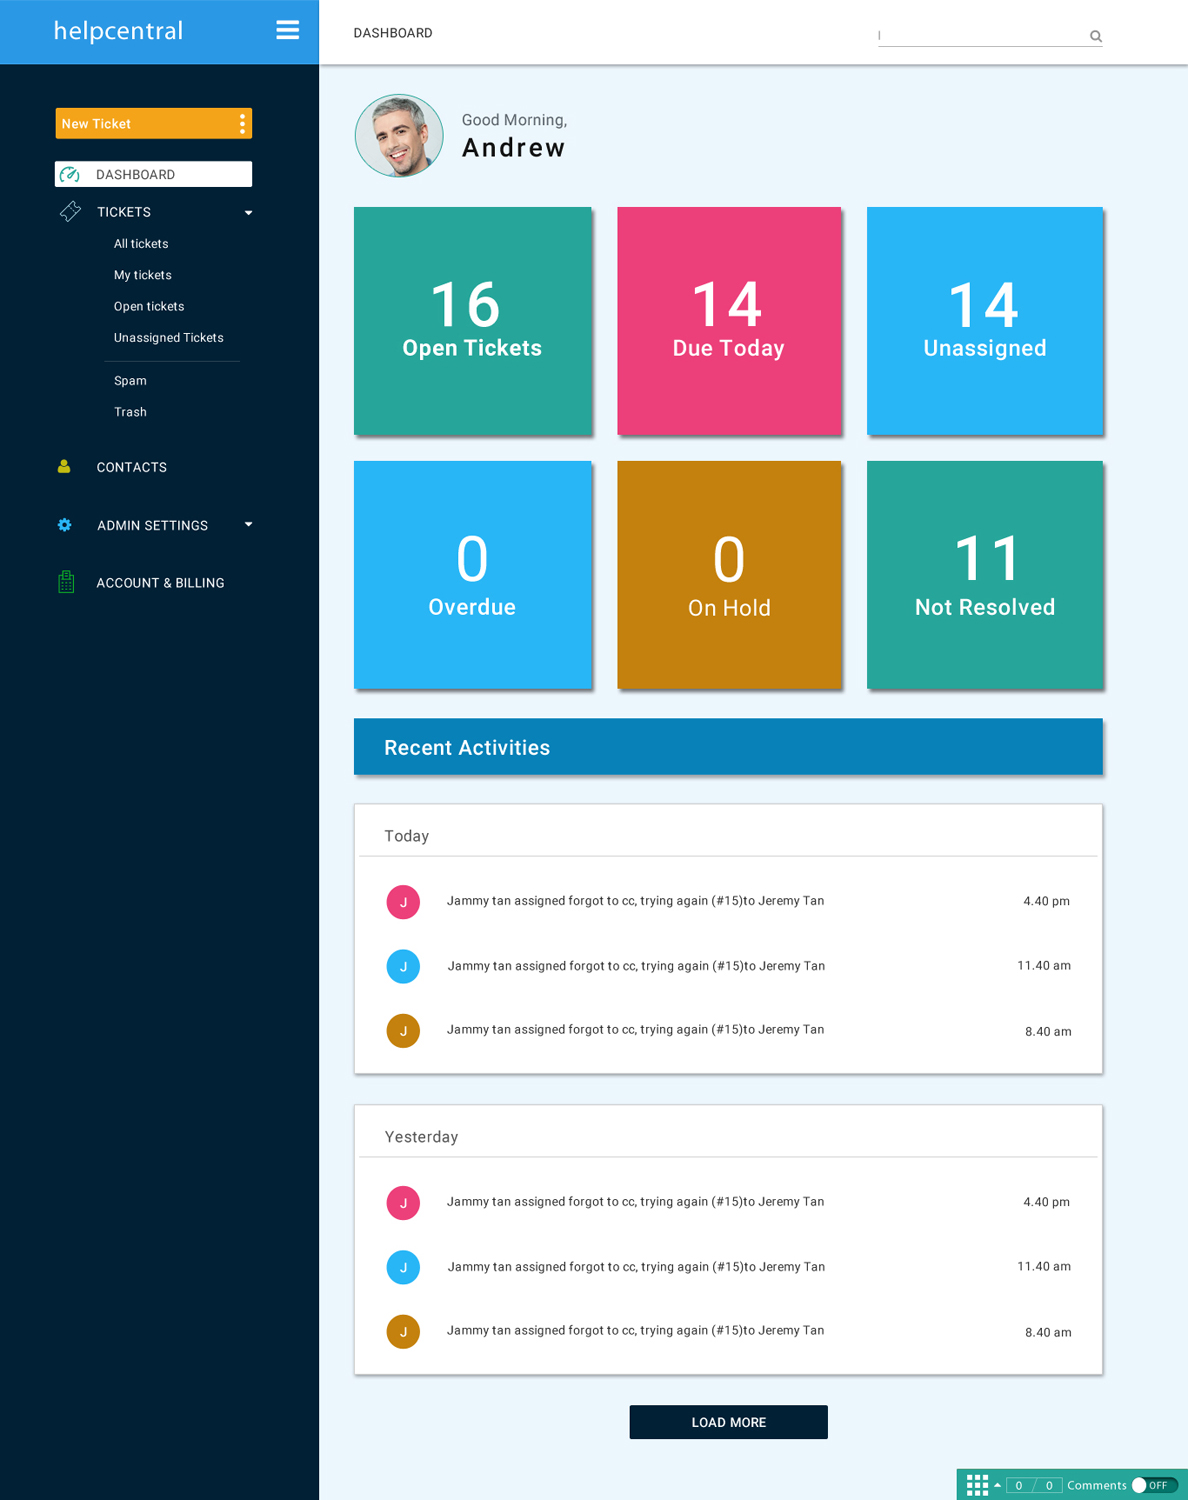
Task: Open the 16 Open Tickets tile
Action: 472,321
